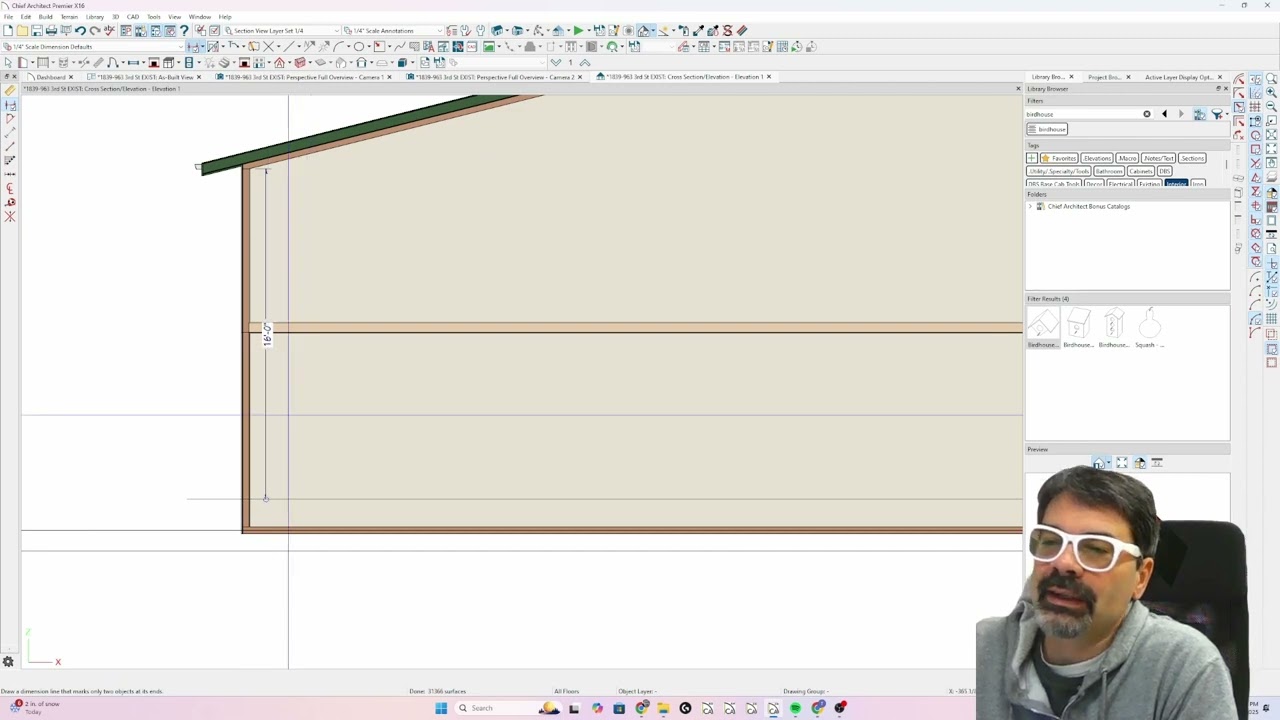1280x720 pixels.
Task: Open the Terrain menu
Action: pos(69,17)
